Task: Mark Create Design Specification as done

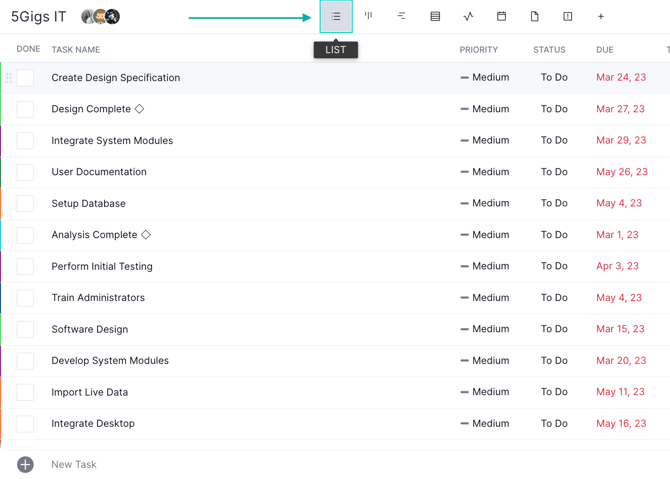Action: [x=25, y=78]
